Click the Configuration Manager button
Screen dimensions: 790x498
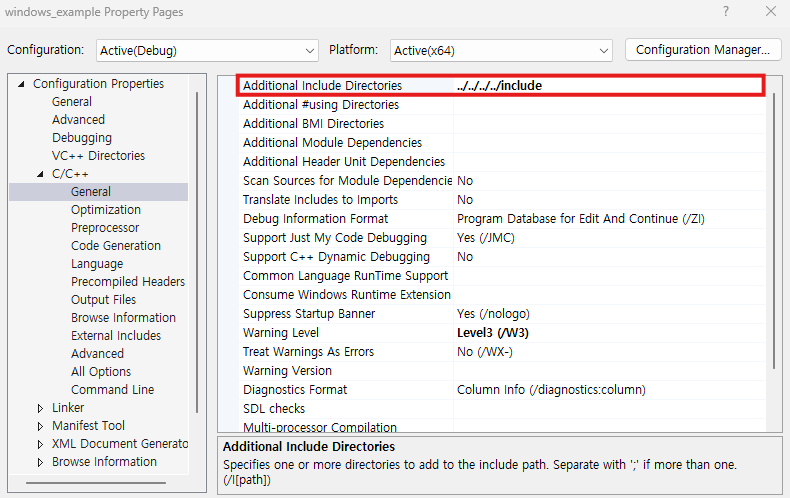pyautogui.click(x=702, y=50)
